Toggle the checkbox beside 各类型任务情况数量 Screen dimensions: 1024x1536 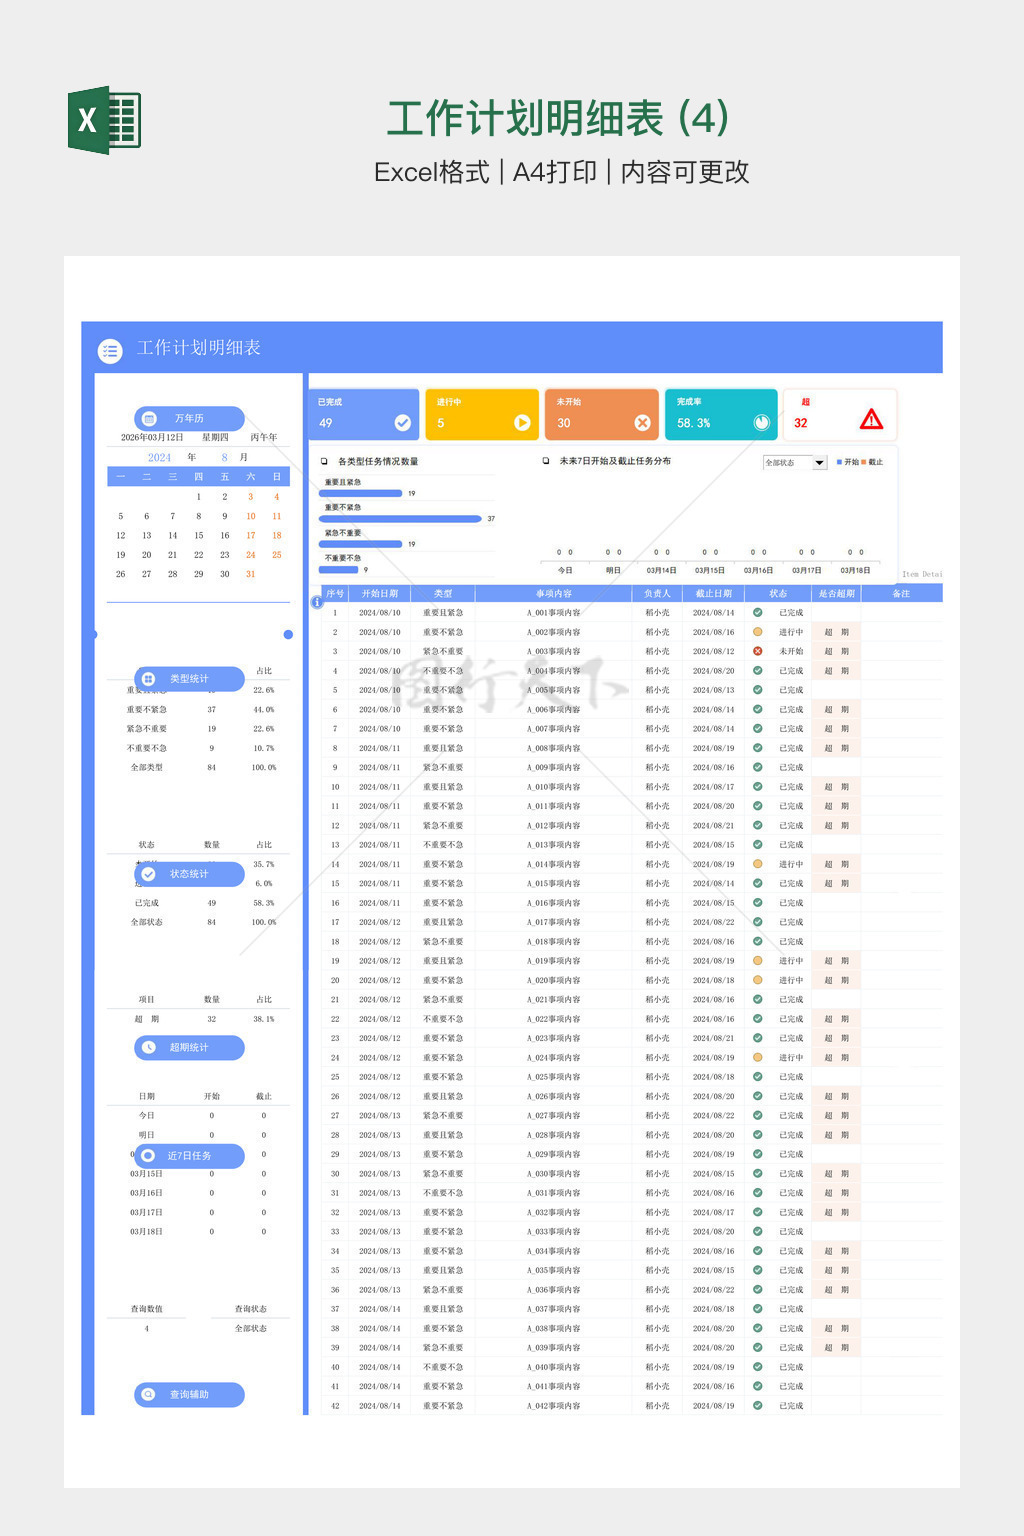324,461
